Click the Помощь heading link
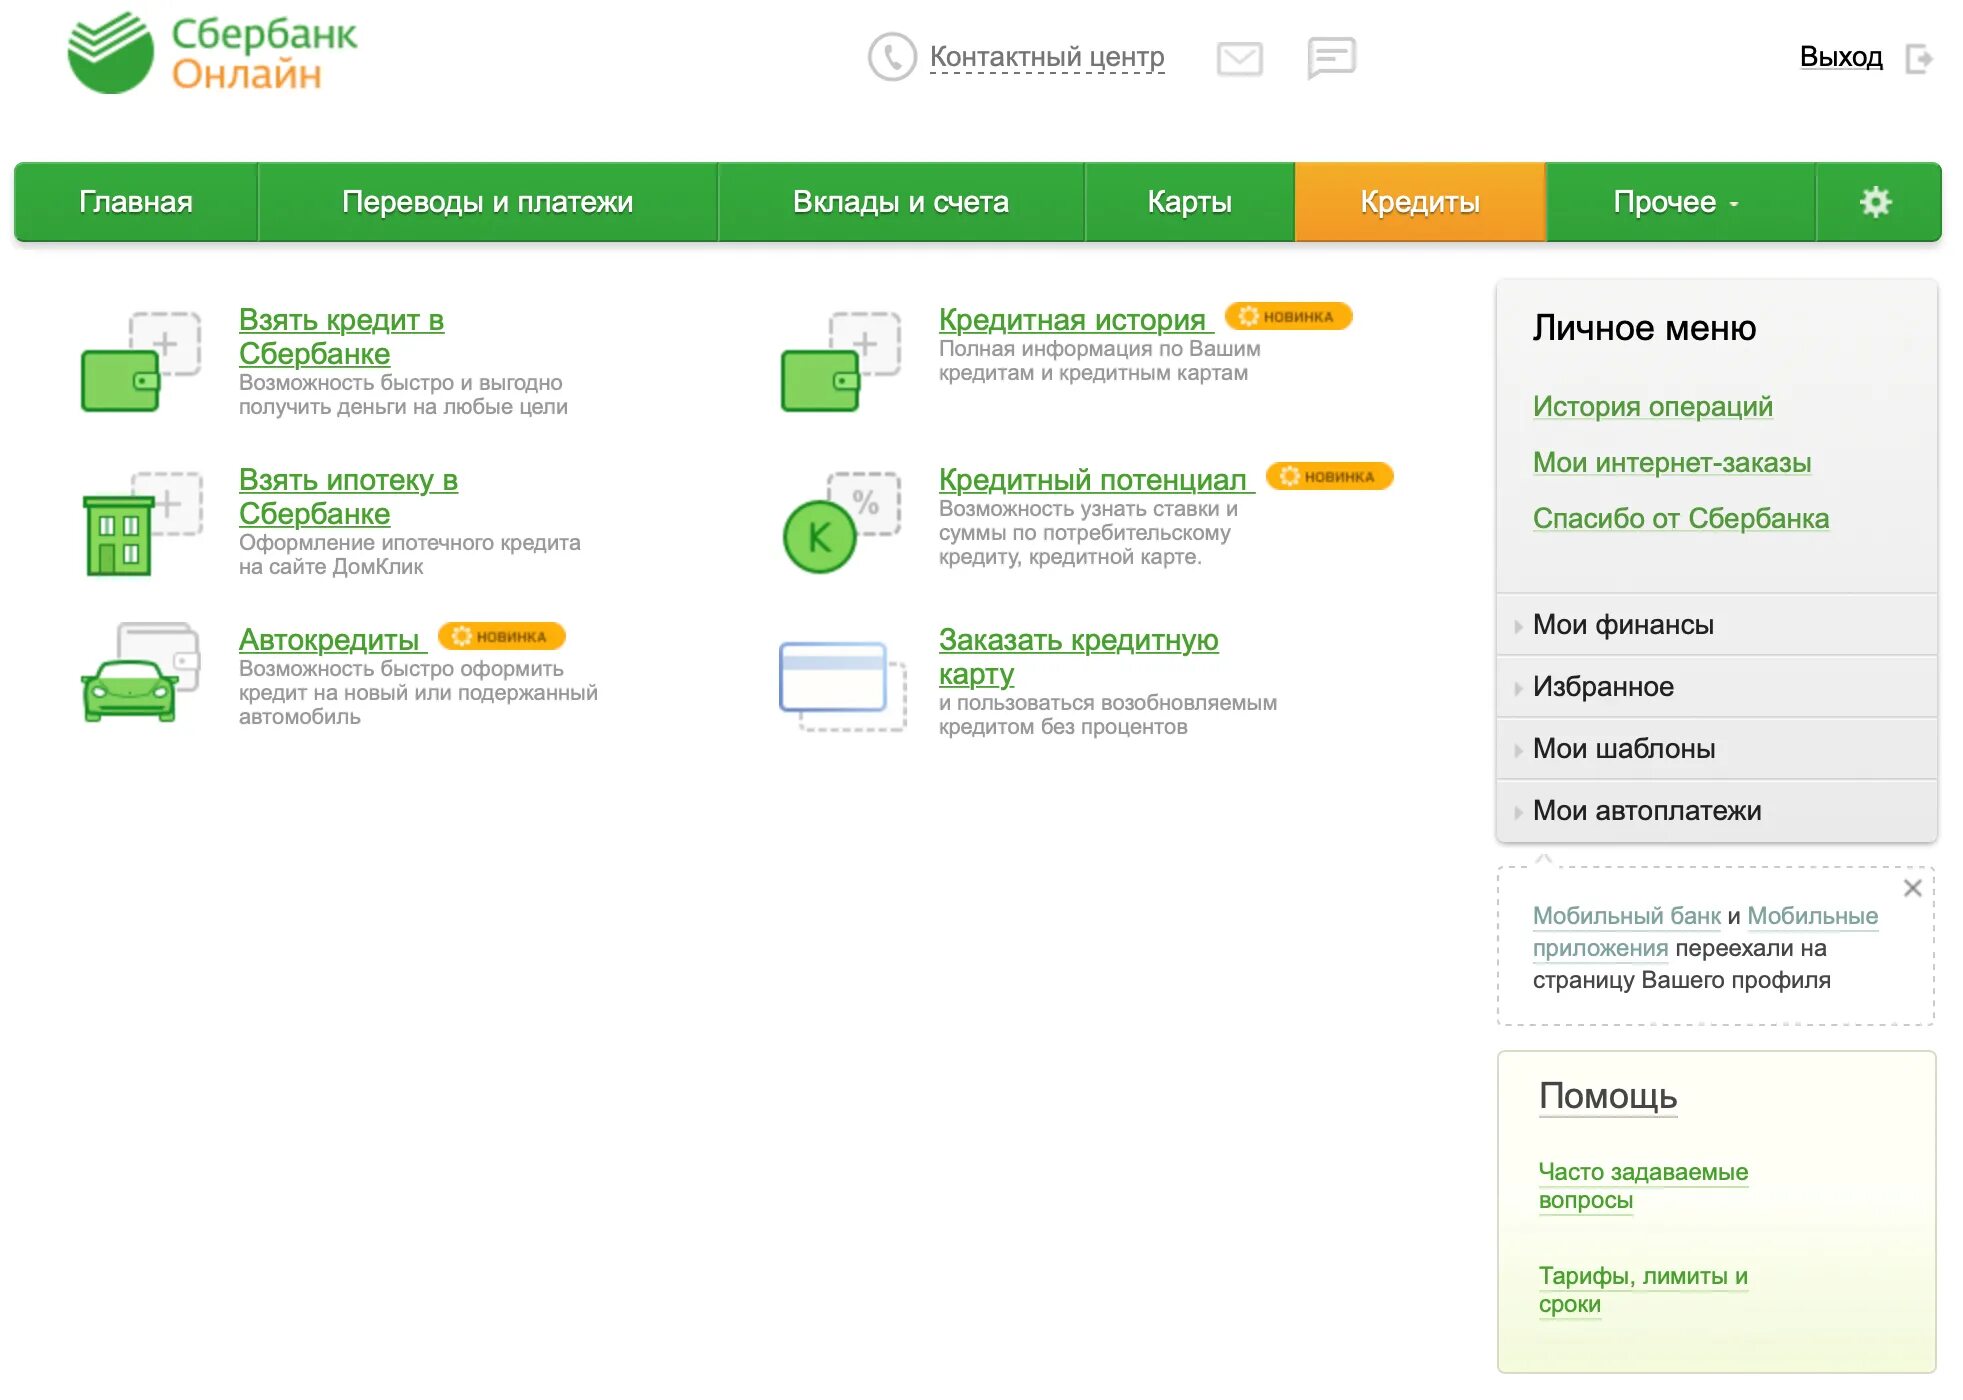Screen dimensions: 1963x1400 coord(1608,1096)
